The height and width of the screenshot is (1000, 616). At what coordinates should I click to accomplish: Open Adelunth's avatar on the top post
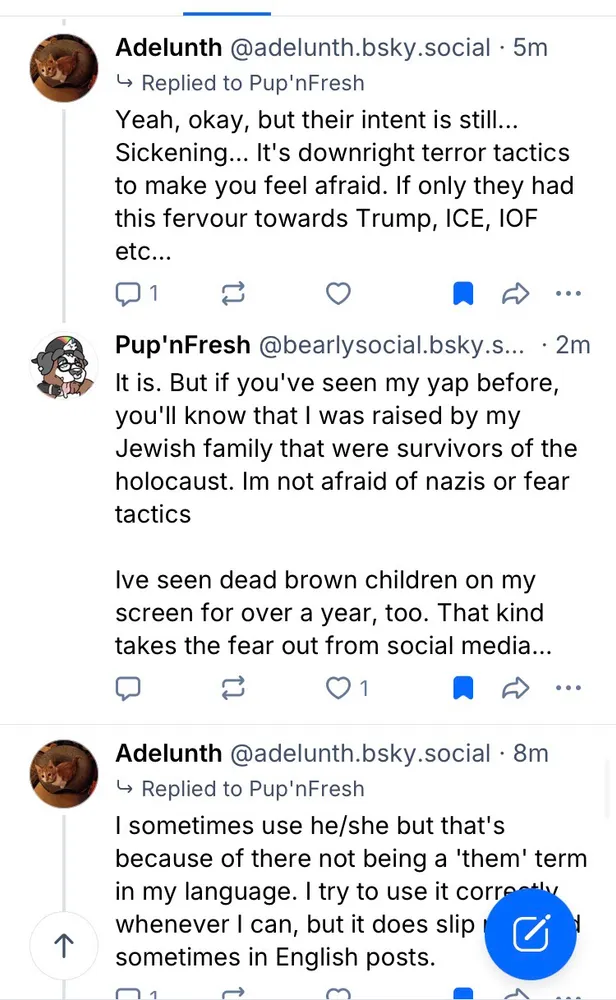[x=65, y=68]
